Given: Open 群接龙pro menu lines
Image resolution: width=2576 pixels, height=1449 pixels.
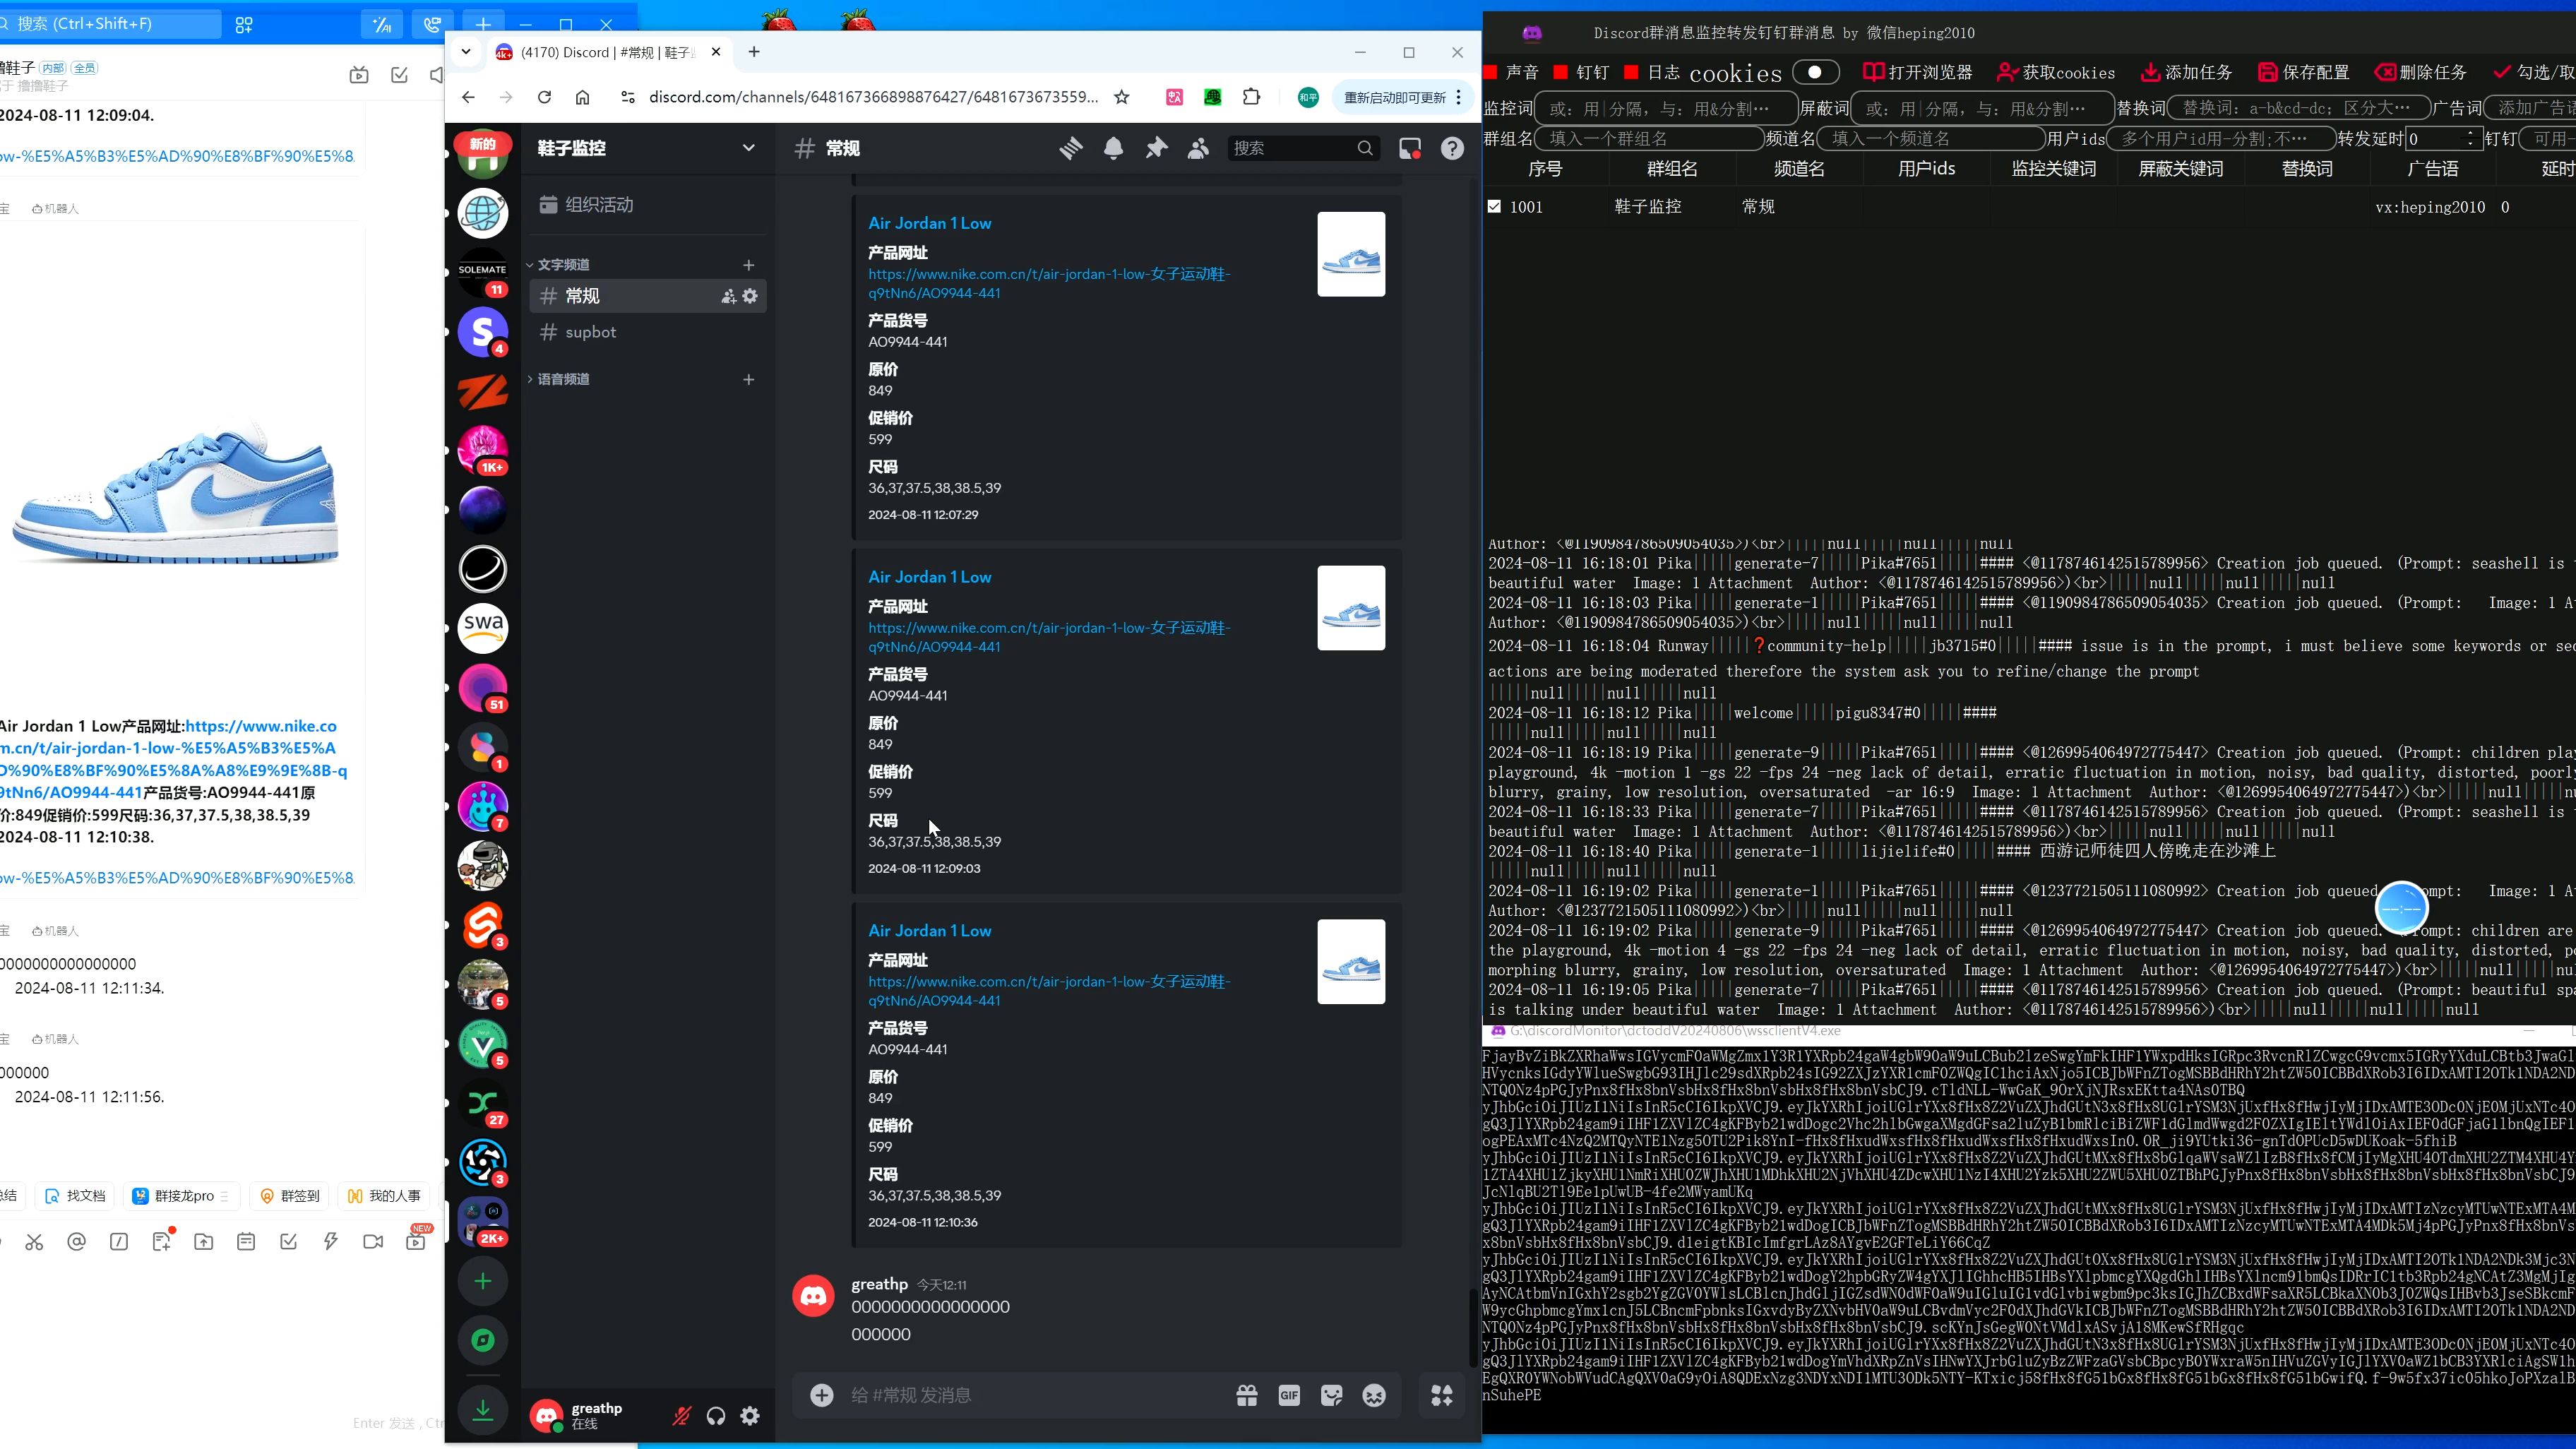Looking at the screenshot, I should coord(224,1196).
